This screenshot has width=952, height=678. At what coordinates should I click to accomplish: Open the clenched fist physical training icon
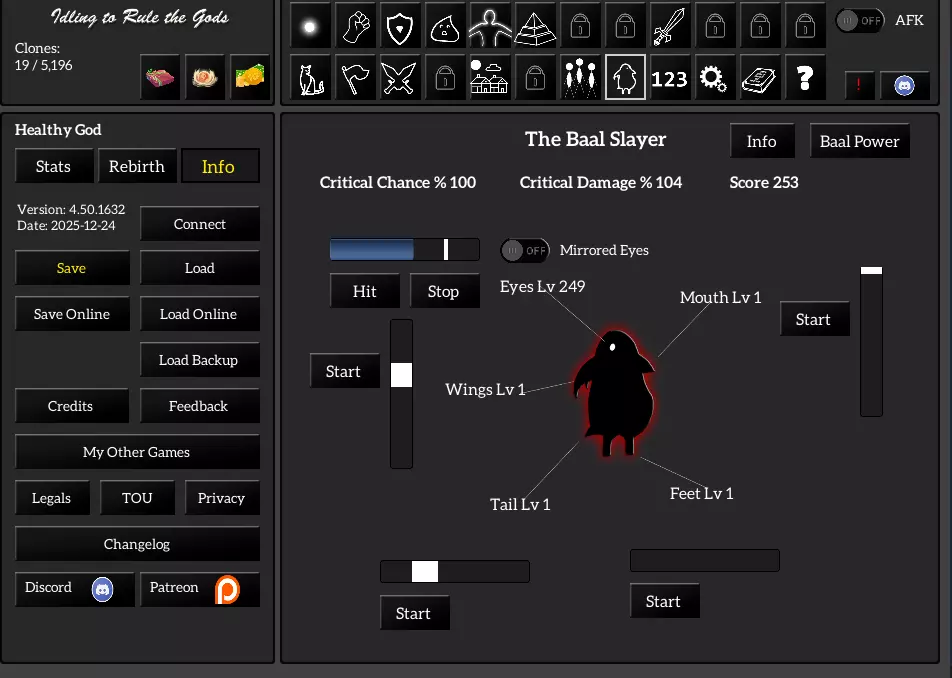pyautogui.click(x=355, y=26)
